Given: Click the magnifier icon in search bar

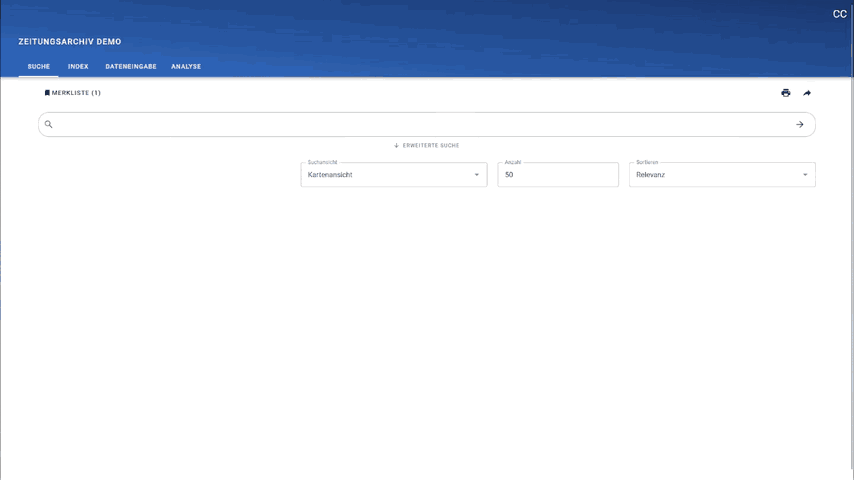Looking at the screenshot, I should point(48,124).
